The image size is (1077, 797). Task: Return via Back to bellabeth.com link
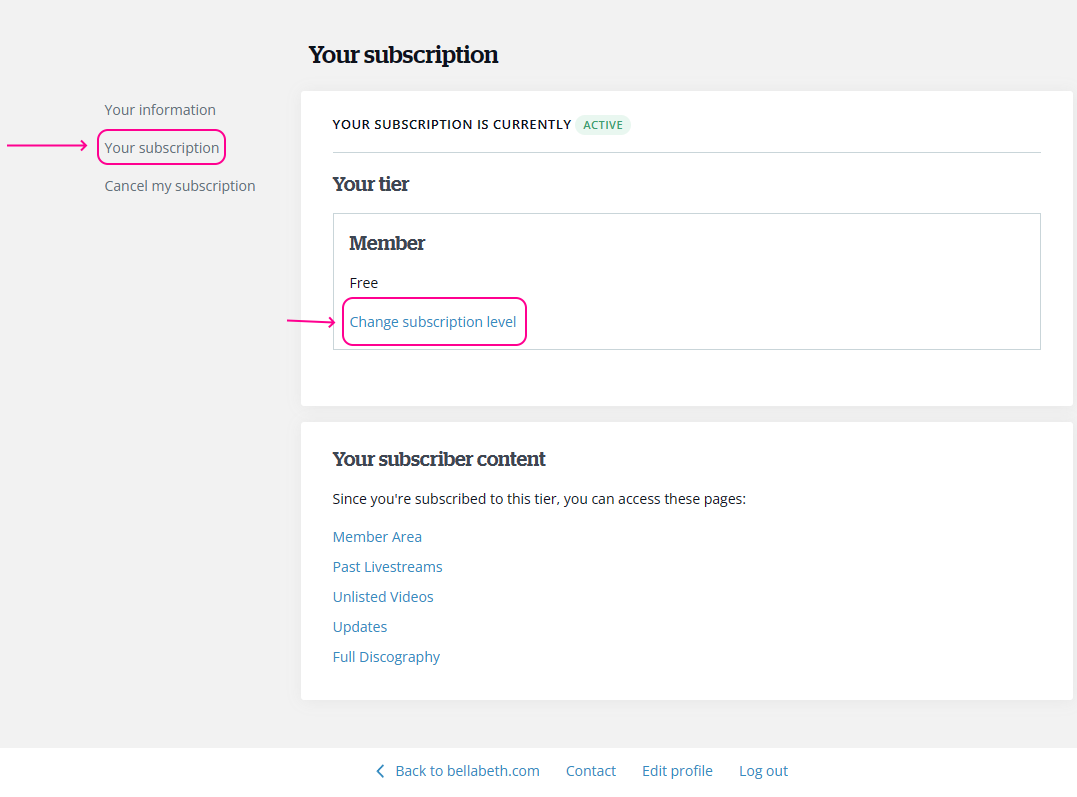467,771
